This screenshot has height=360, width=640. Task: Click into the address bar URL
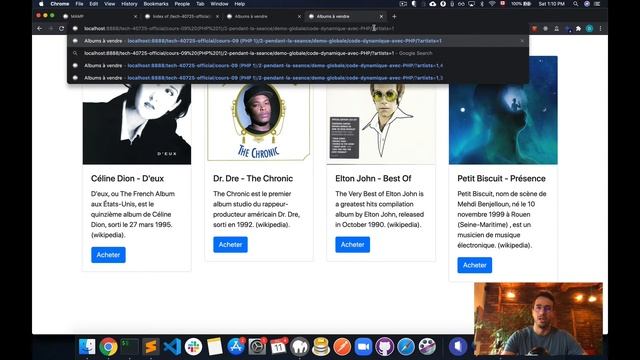point(239,29)
